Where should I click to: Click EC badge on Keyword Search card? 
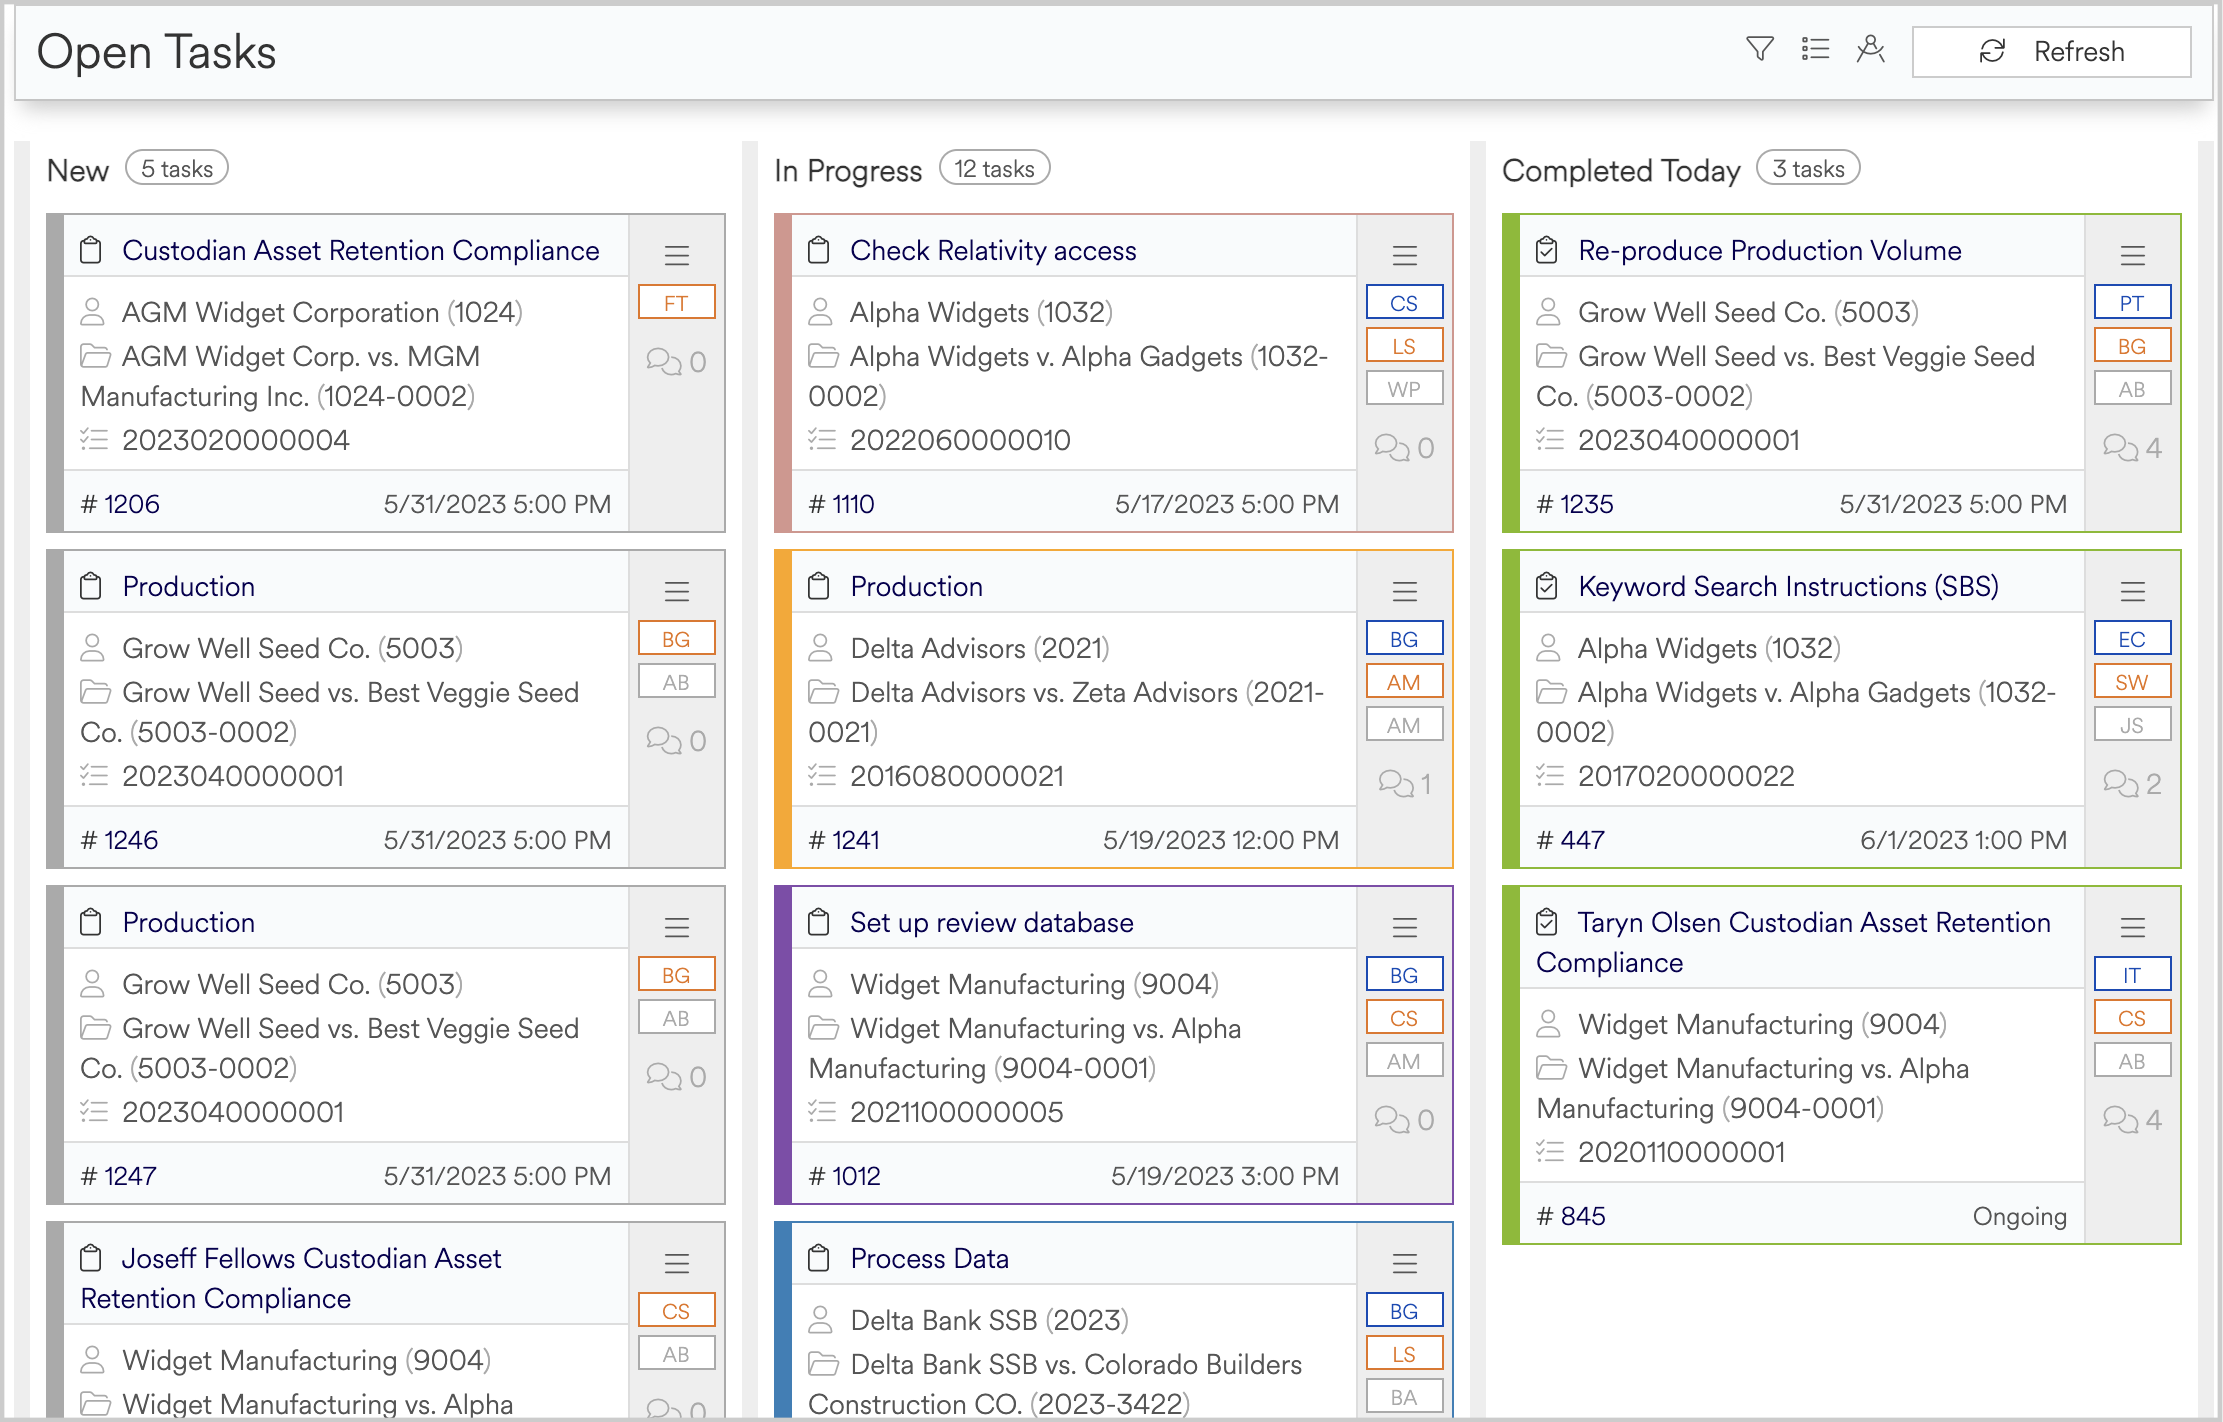(x=2133, y=638)
